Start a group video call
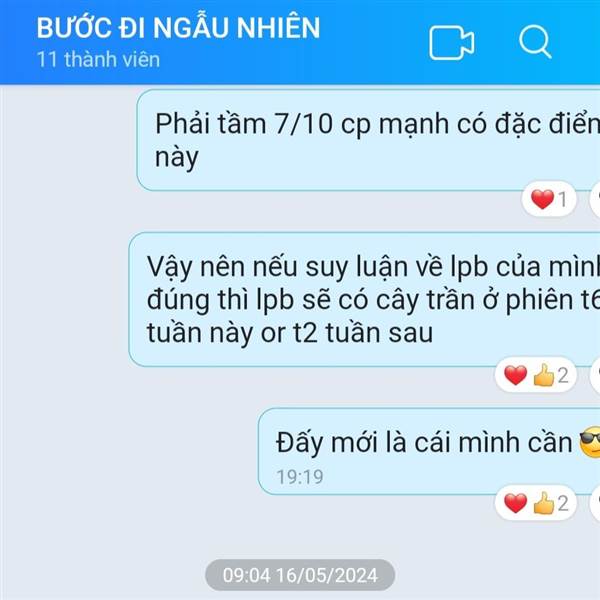This screenshot has height=600, width=600. [x=452, y=43]
